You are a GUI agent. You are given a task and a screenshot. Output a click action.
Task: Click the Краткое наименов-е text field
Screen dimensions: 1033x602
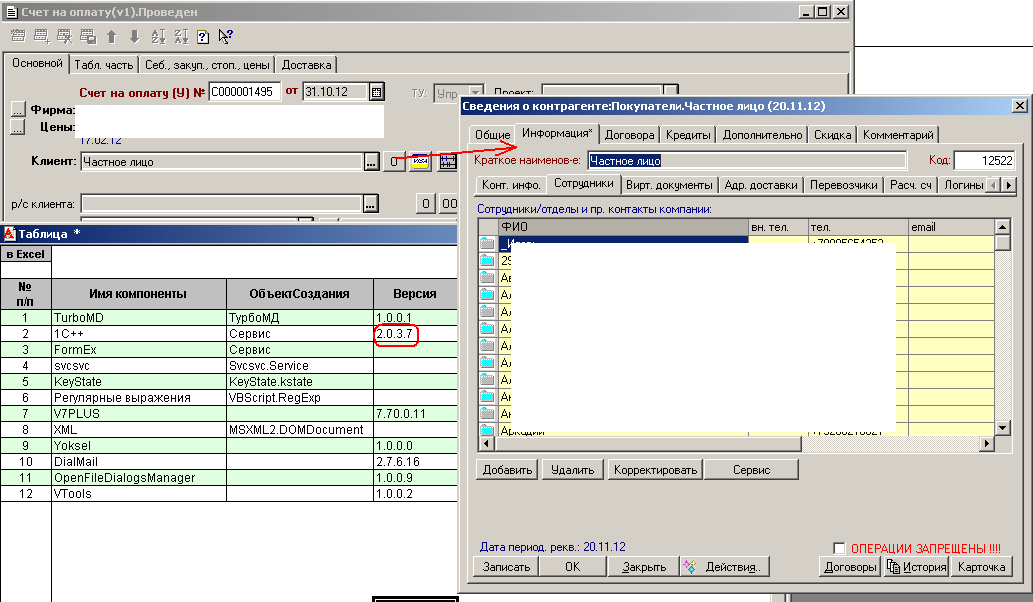(745, 160)
